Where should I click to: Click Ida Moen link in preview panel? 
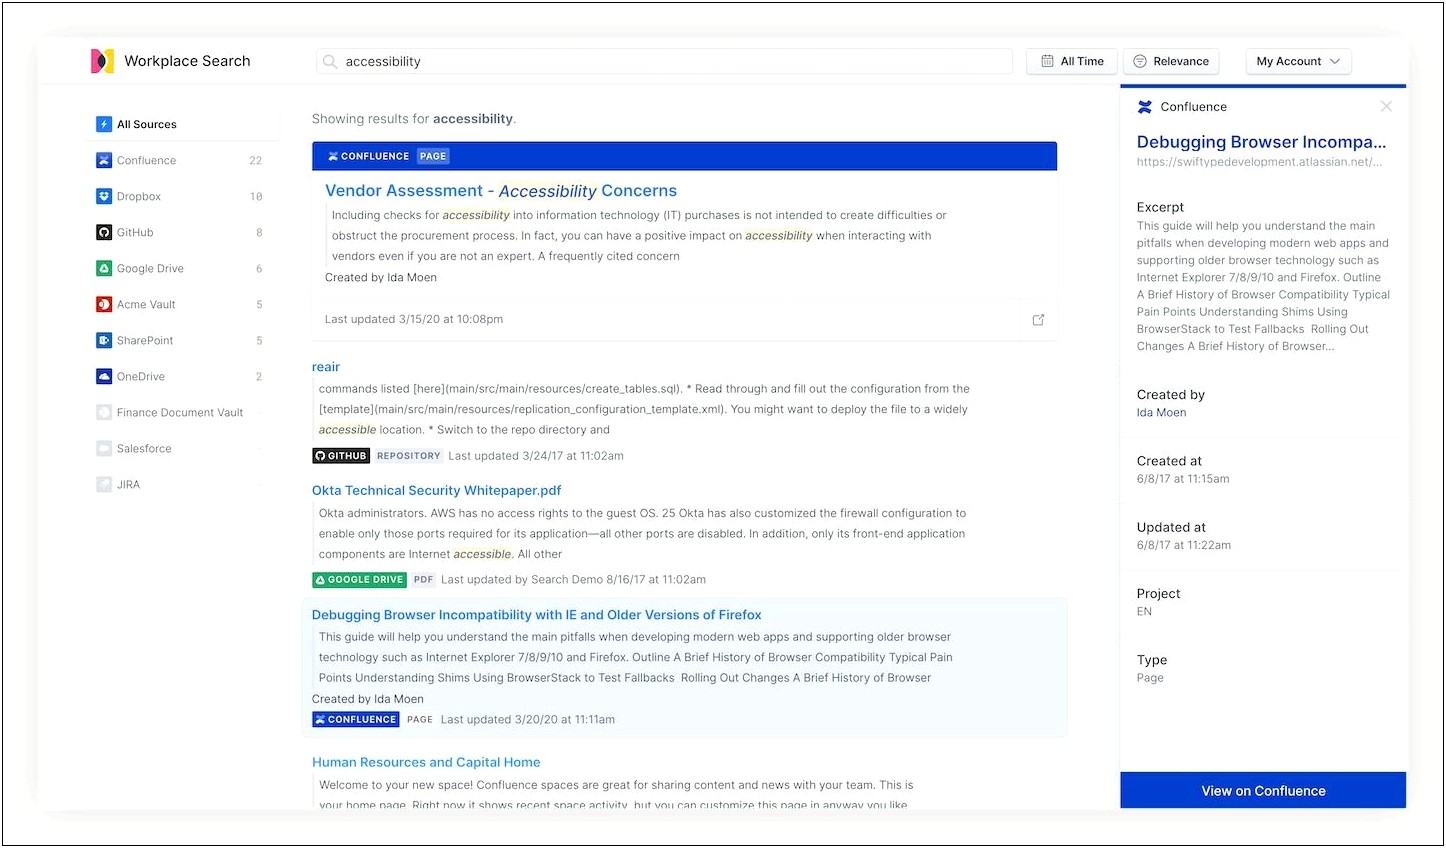[1161, 412]
